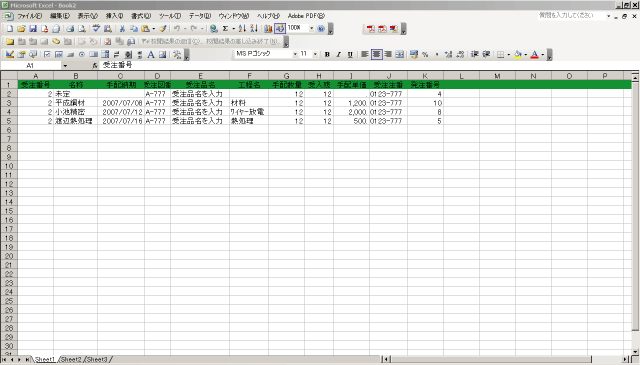Click the AutoSum sigma icon
Image resolution: width=640 pixels, height=365 pixels.
pyautogui.click(x=225, y=29)
